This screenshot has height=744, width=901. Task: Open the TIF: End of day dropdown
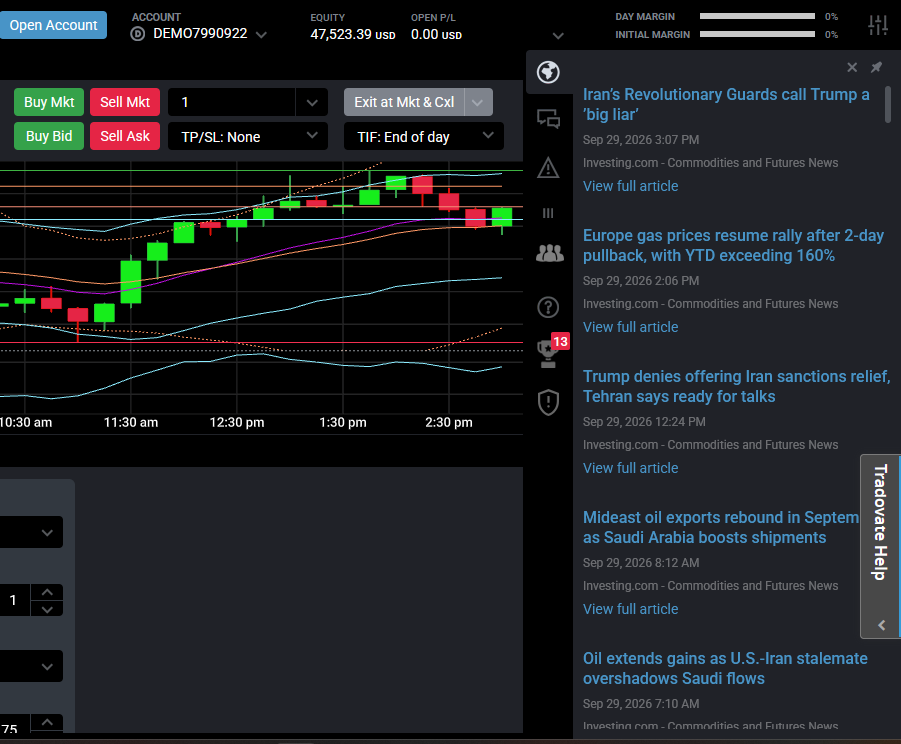pos(423,137)
